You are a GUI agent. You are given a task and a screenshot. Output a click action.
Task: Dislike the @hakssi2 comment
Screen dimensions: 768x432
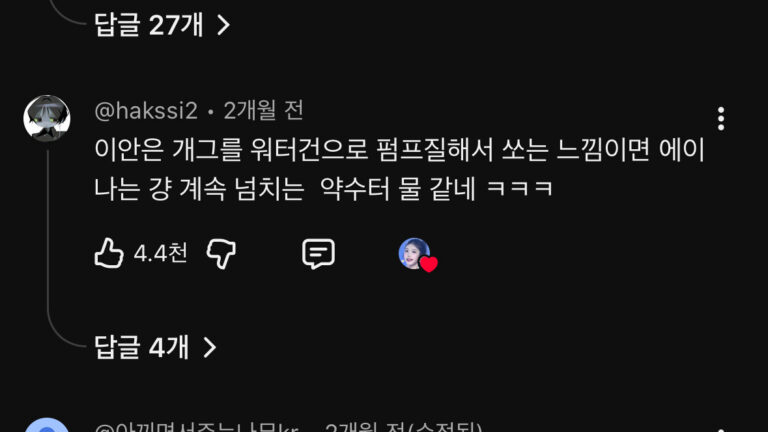(221, 254)
